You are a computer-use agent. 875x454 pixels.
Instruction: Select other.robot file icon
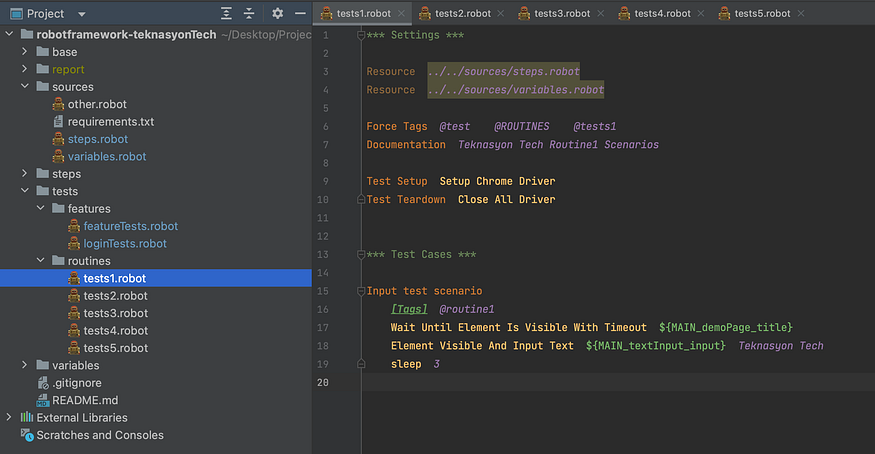[58, 104]
